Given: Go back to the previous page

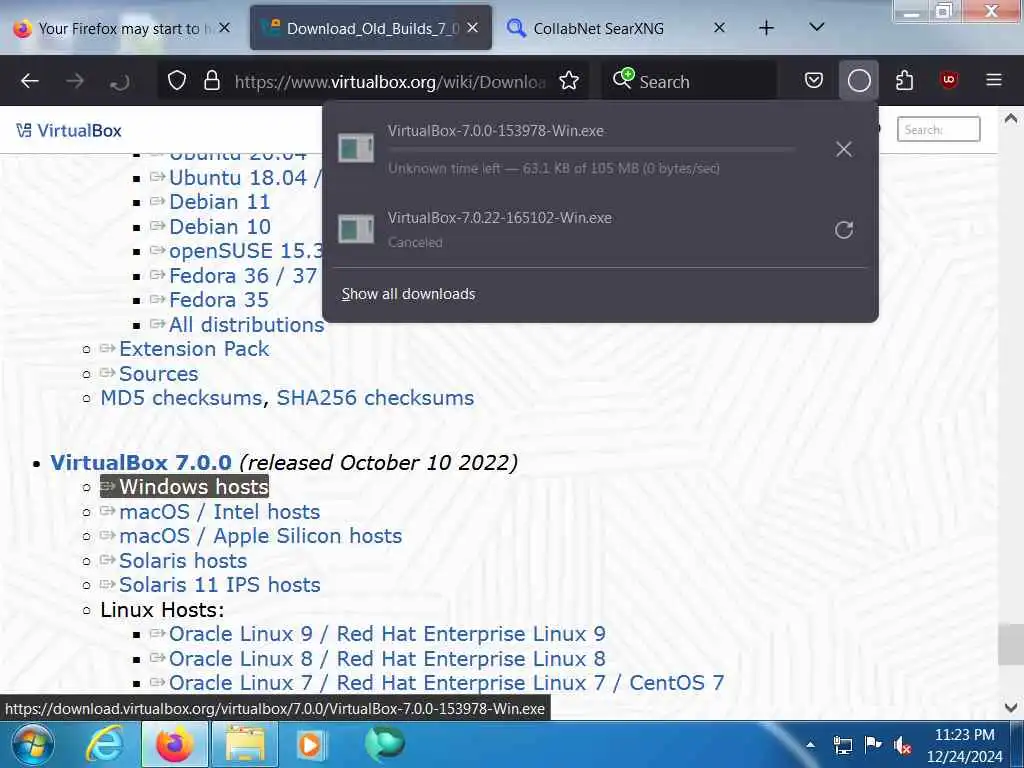Looking at the screenshot, I should [x=30, y=81].
